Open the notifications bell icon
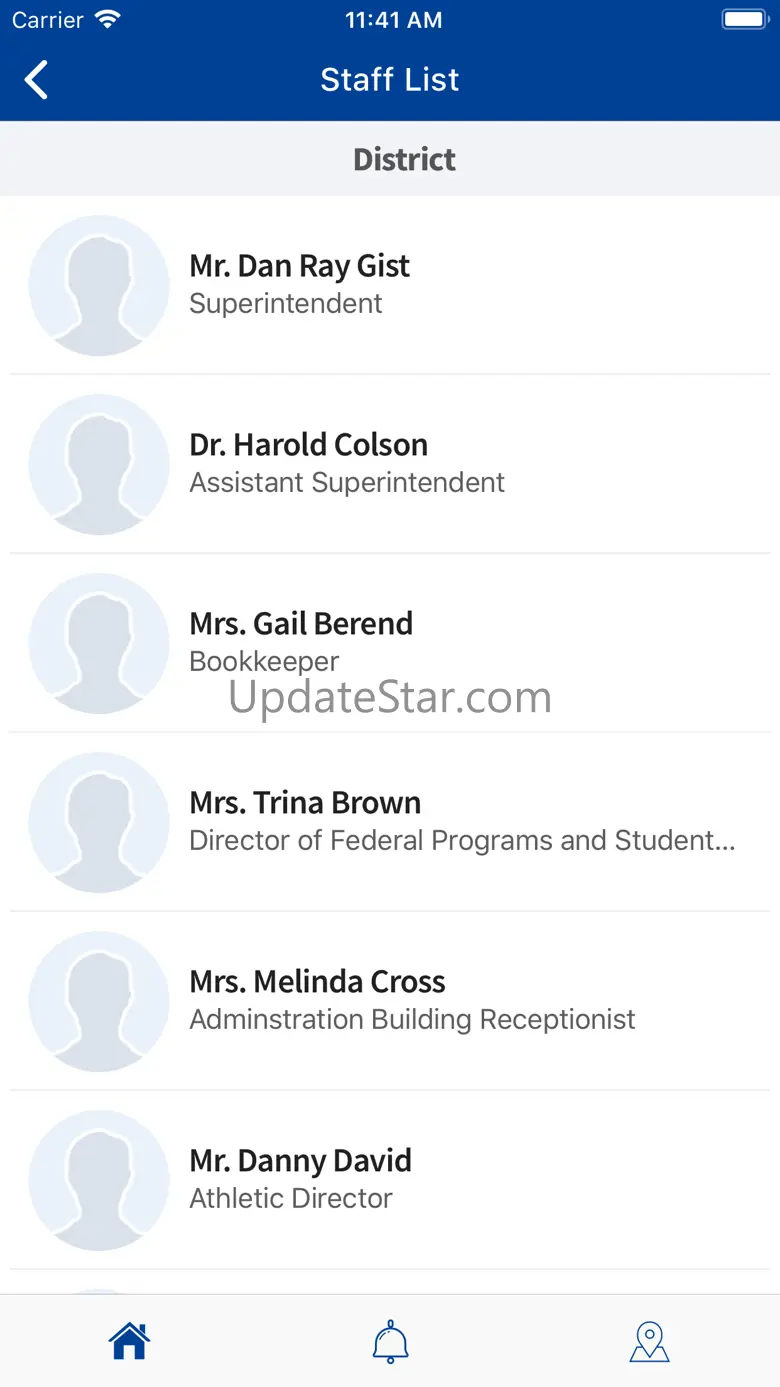Viewport: 780px width, 1387px height. click(390, 1341)
